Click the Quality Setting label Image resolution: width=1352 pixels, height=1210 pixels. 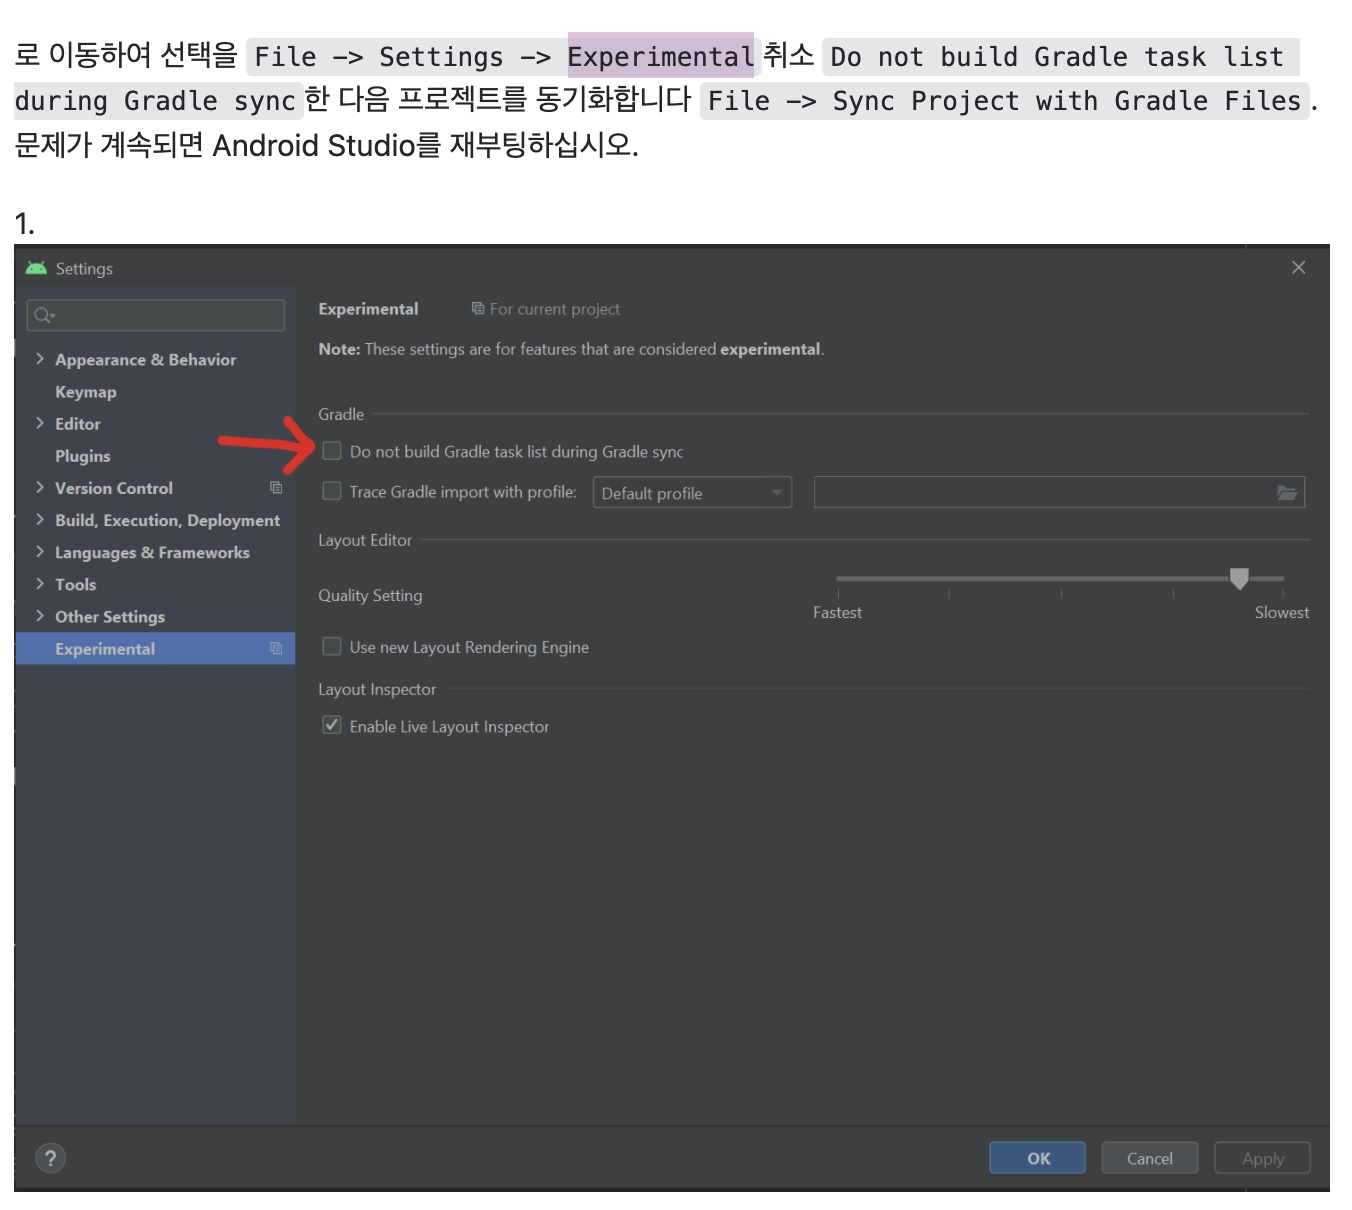(x=370, y=595)
